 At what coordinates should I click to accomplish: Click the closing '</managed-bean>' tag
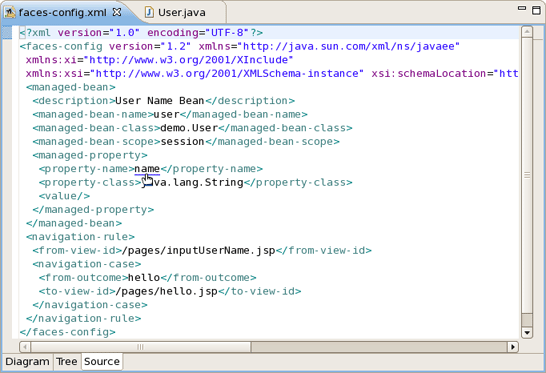(x=74, y=223)
